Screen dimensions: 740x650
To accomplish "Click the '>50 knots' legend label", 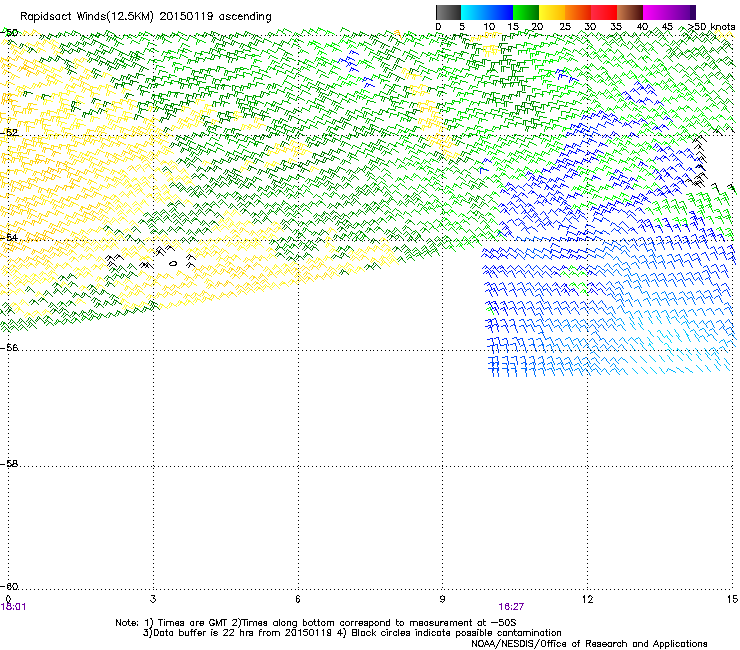I will [x=711, y=27].
